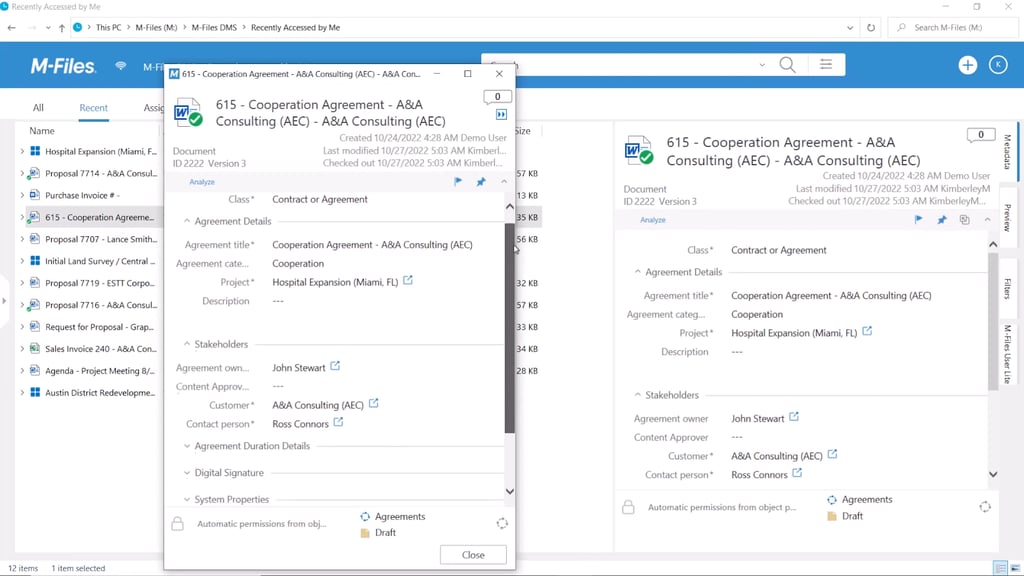
Task: Create a new object with the plus icon
Action: (967, 64)
